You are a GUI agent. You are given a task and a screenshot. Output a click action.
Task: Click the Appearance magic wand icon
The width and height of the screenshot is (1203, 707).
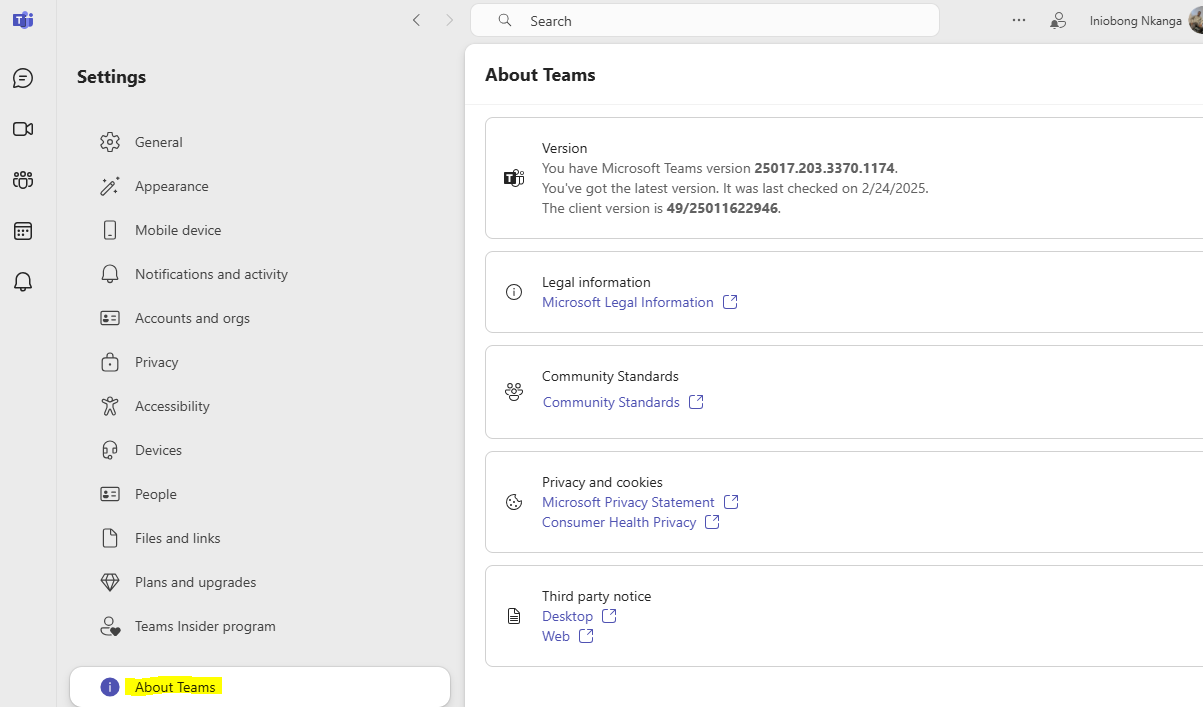coord(110,186)
